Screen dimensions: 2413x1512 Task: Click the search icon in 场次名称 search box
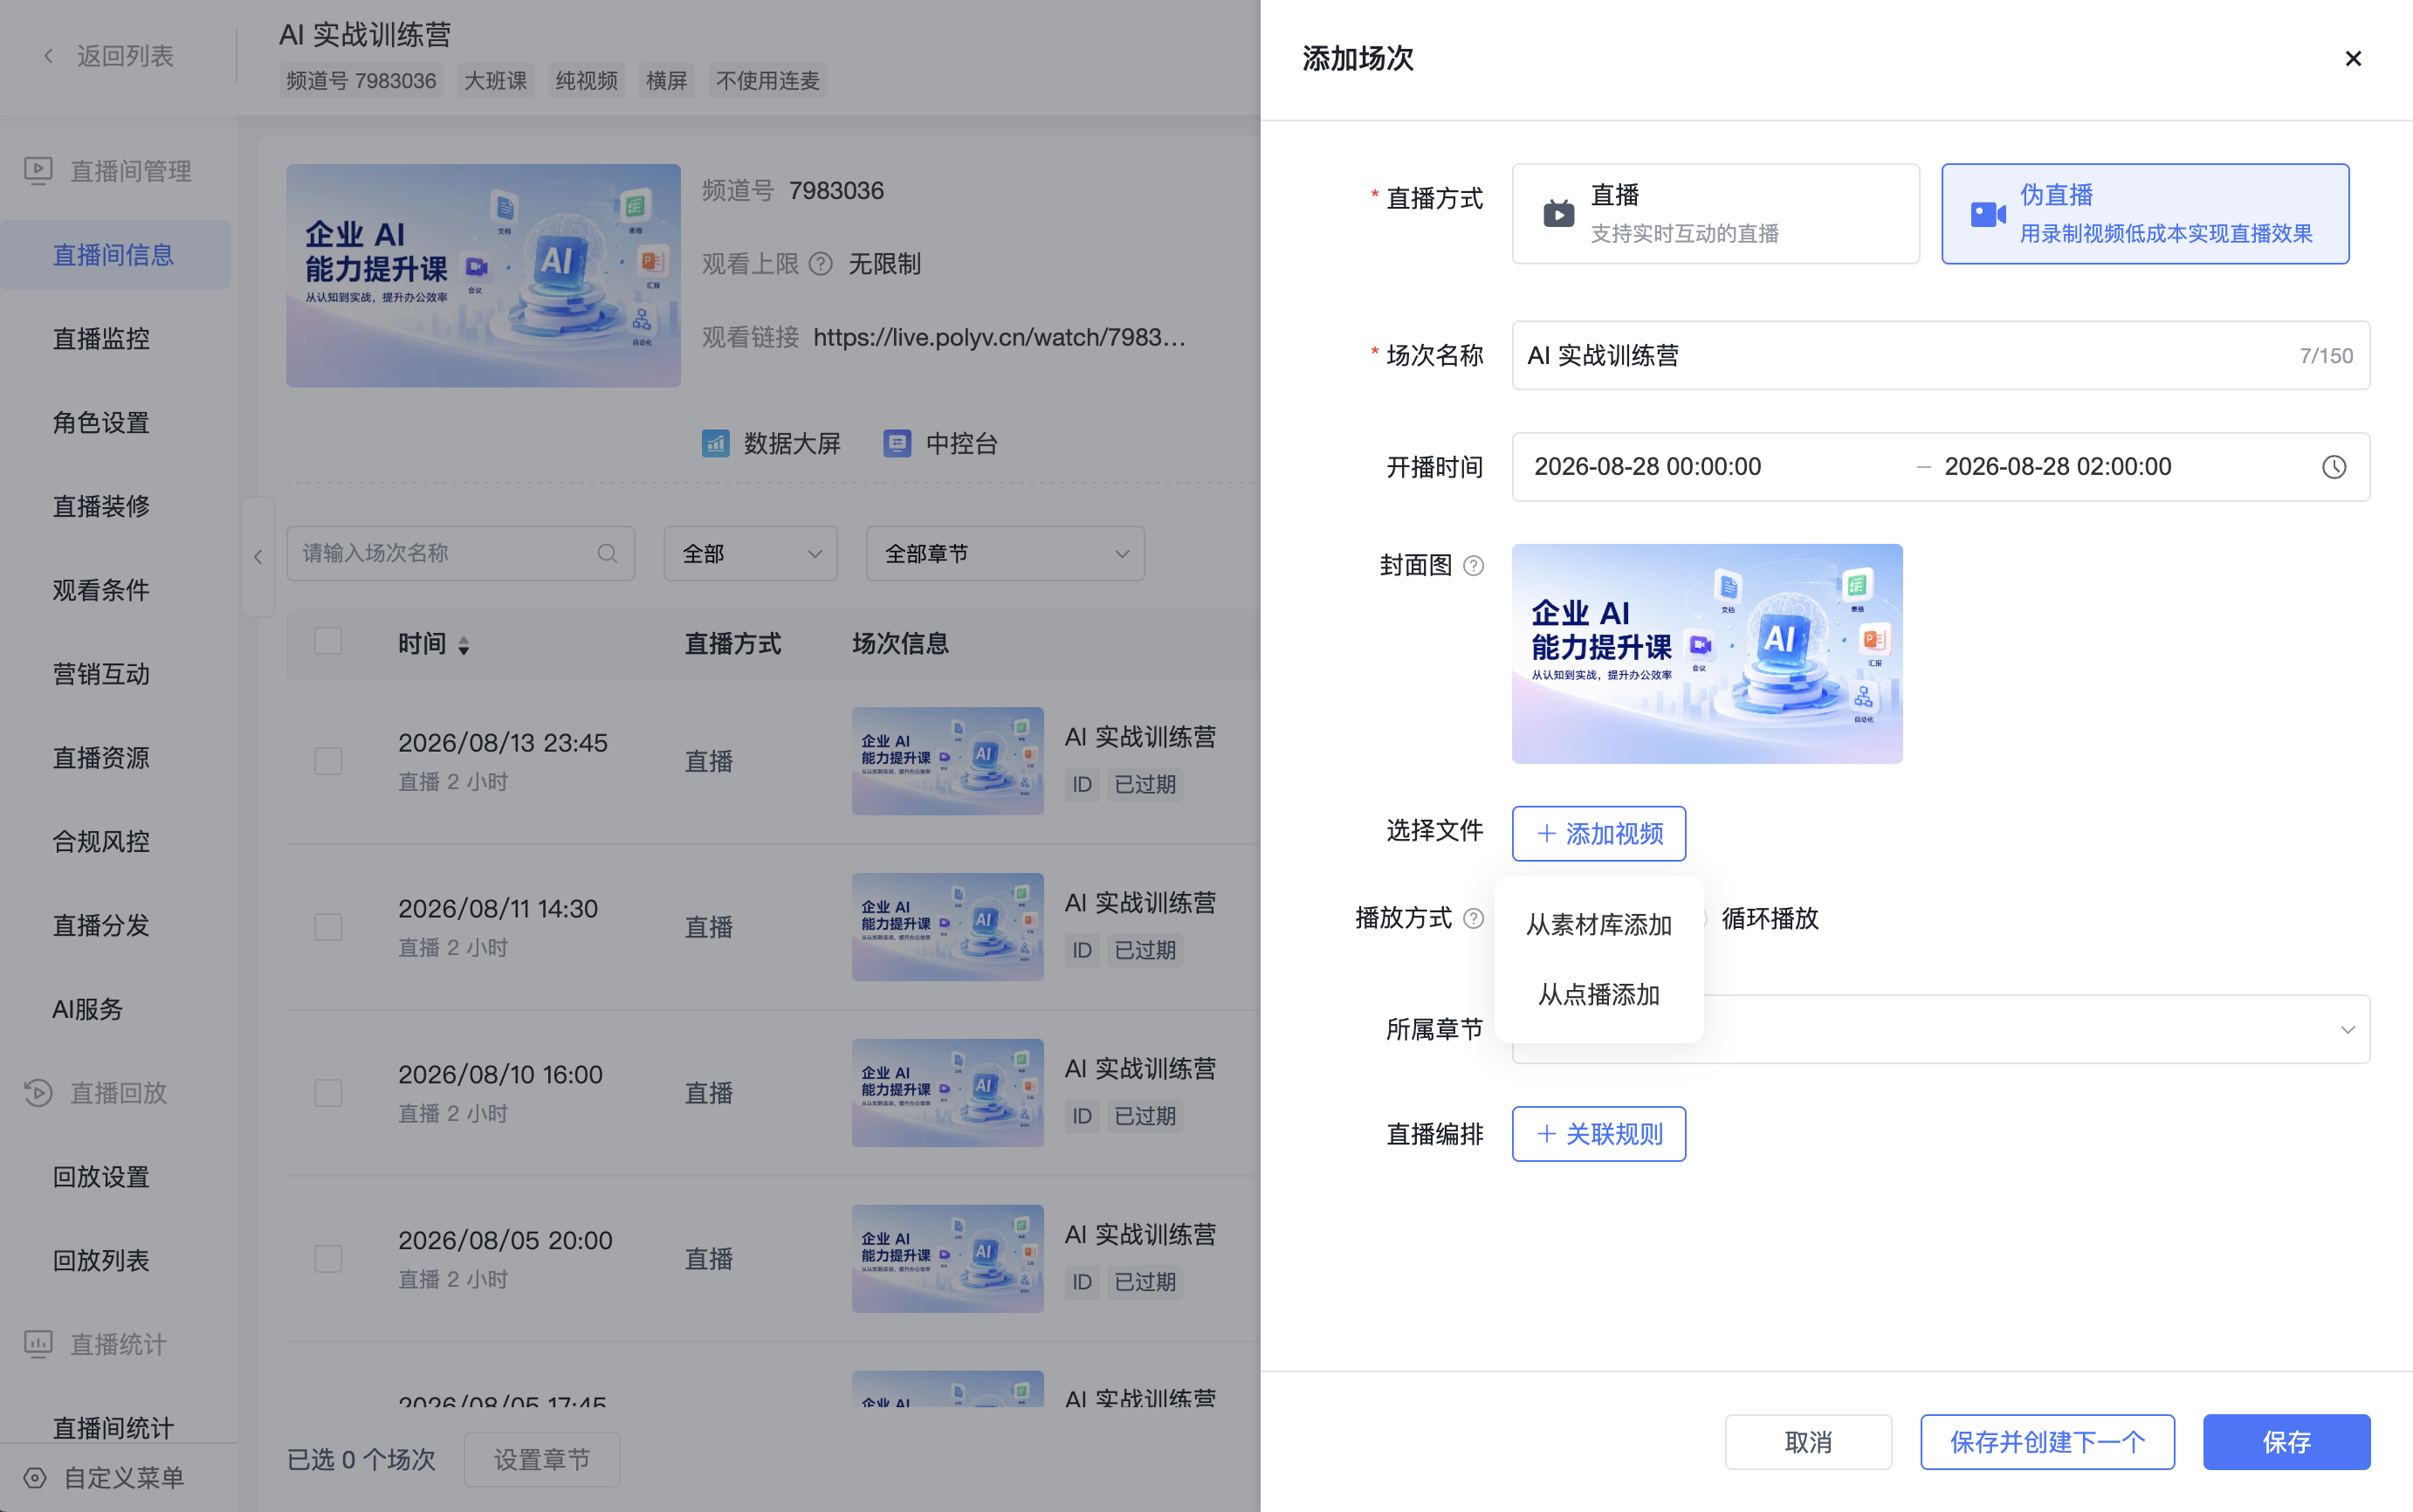[607, 553]
